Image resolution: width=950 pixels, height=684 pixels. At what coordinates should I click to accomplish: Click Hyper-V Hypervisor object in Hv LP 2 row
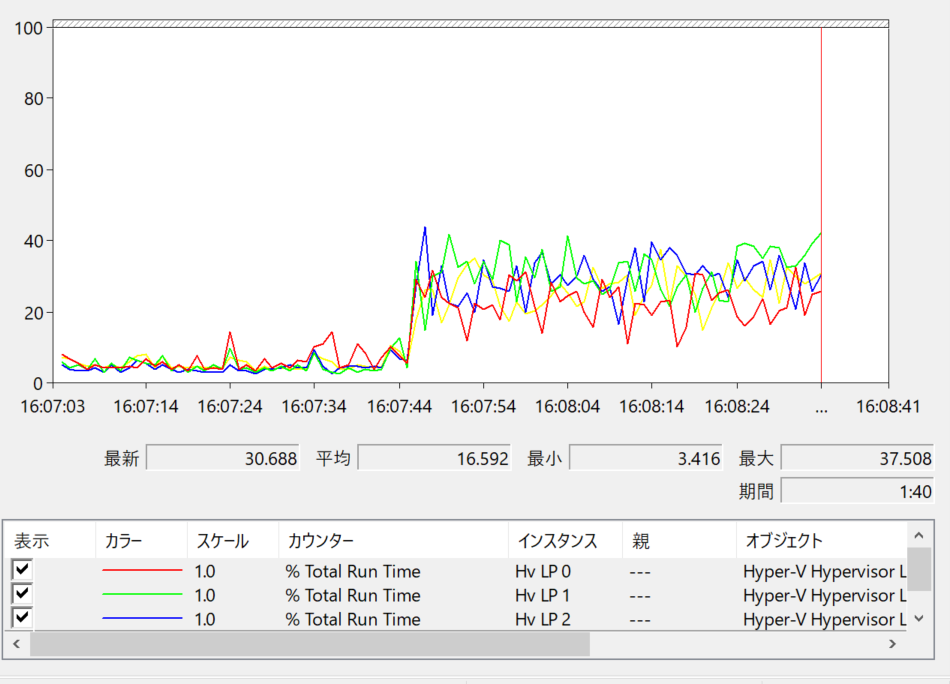pyautogui.click(x=825, y=619)
